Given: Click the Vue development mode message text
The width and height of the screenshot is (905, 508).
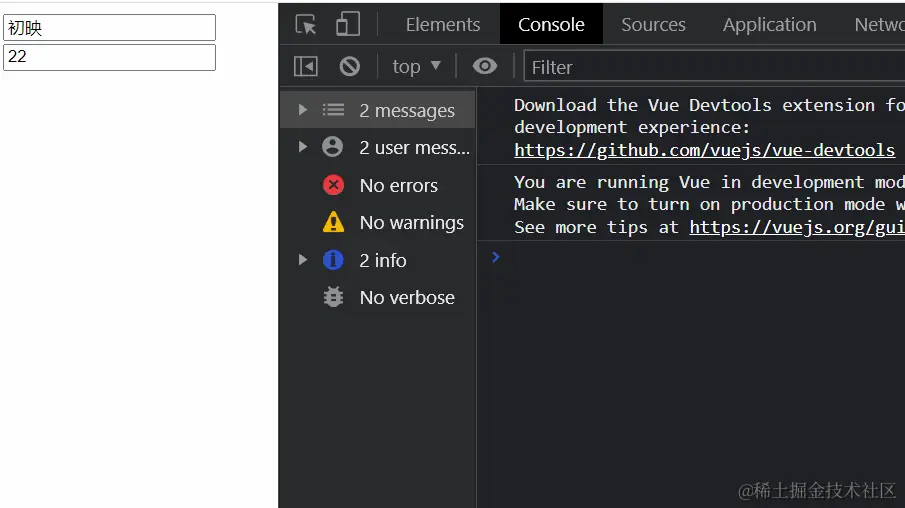Looking at the screenshot, I should [709, 204].
